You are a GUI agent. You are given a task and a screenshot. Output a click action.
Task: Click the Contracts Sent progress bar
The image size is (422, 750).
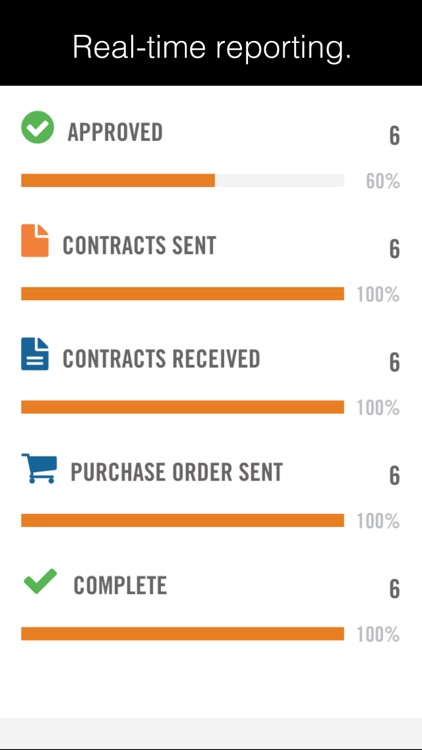pyautogui.click(x=182, y=294)
